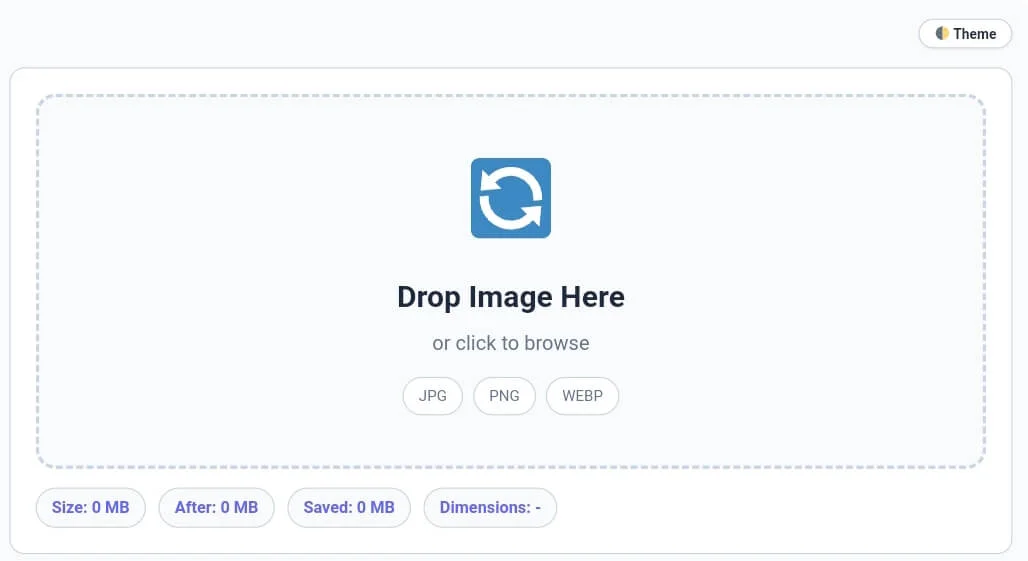
Task: Select the PNG format pill
Action: point(504,396)
